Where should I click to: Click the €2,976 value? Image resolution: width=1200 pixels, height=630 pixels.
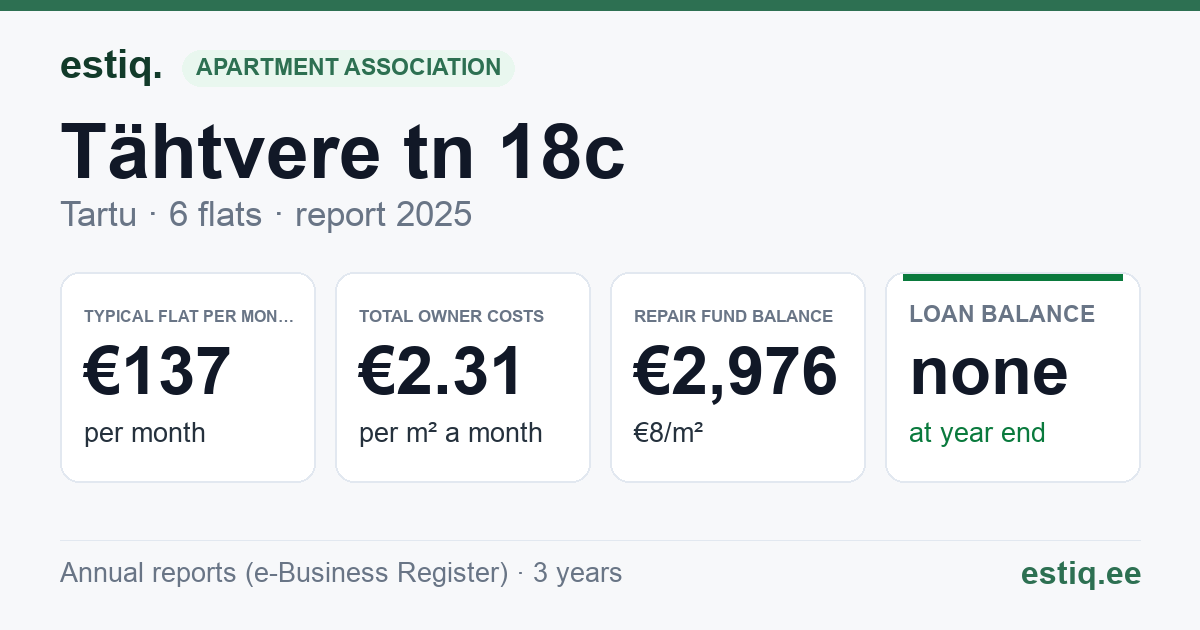(x=736, y=372)
